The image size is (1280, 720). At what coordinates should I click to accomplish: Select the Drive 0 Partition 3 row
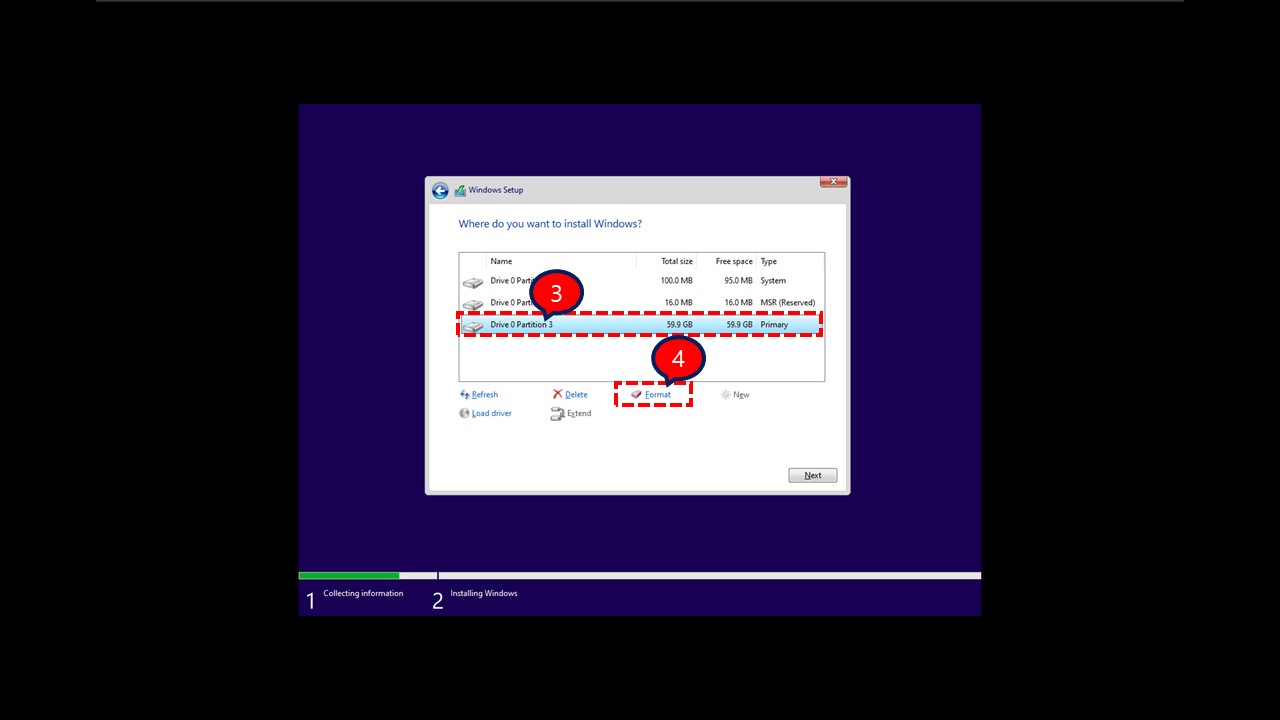coord(641,324)
